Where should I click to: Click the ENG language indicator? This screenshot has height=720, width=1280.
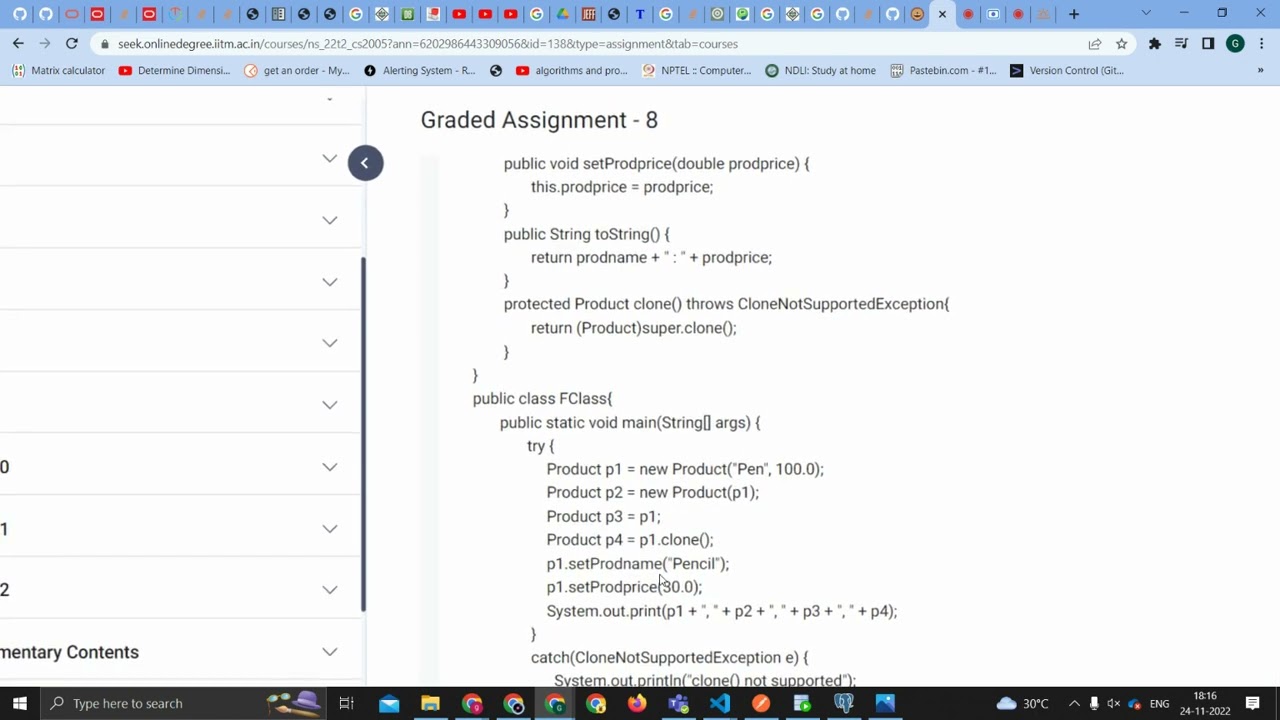point(1159,704)
